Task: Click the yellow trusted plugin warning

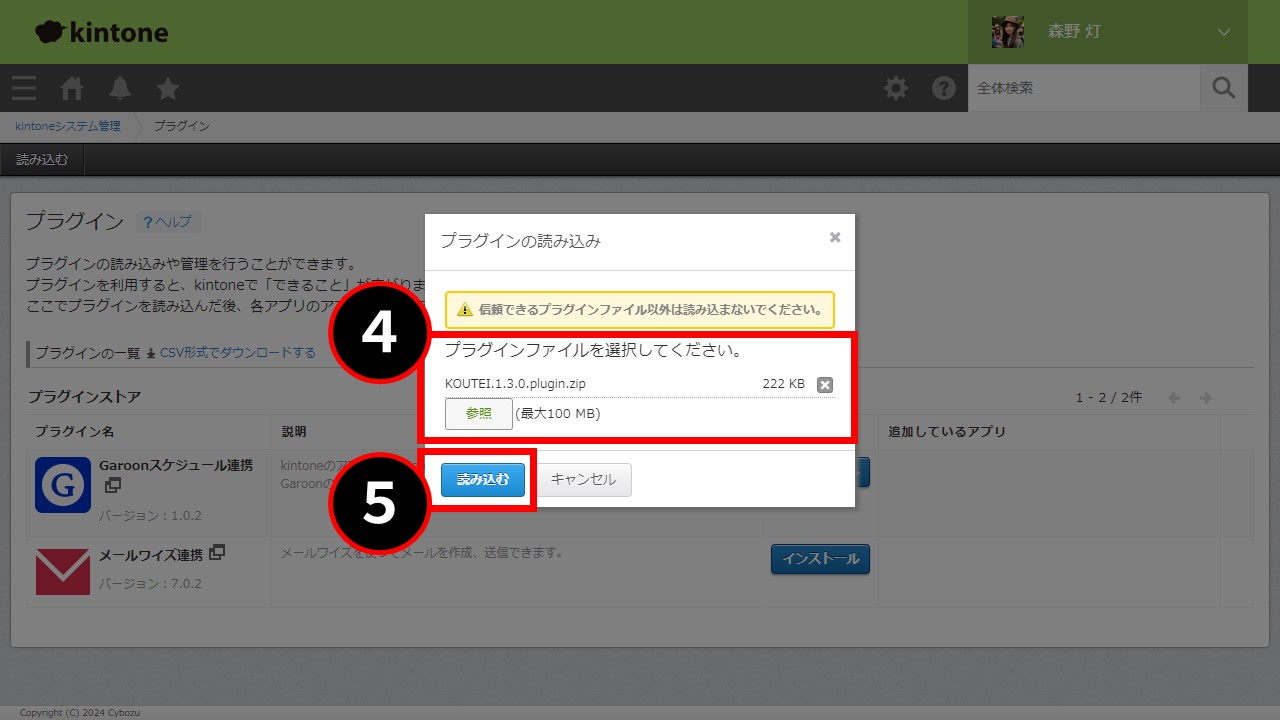Action: (x=640, y=310)
